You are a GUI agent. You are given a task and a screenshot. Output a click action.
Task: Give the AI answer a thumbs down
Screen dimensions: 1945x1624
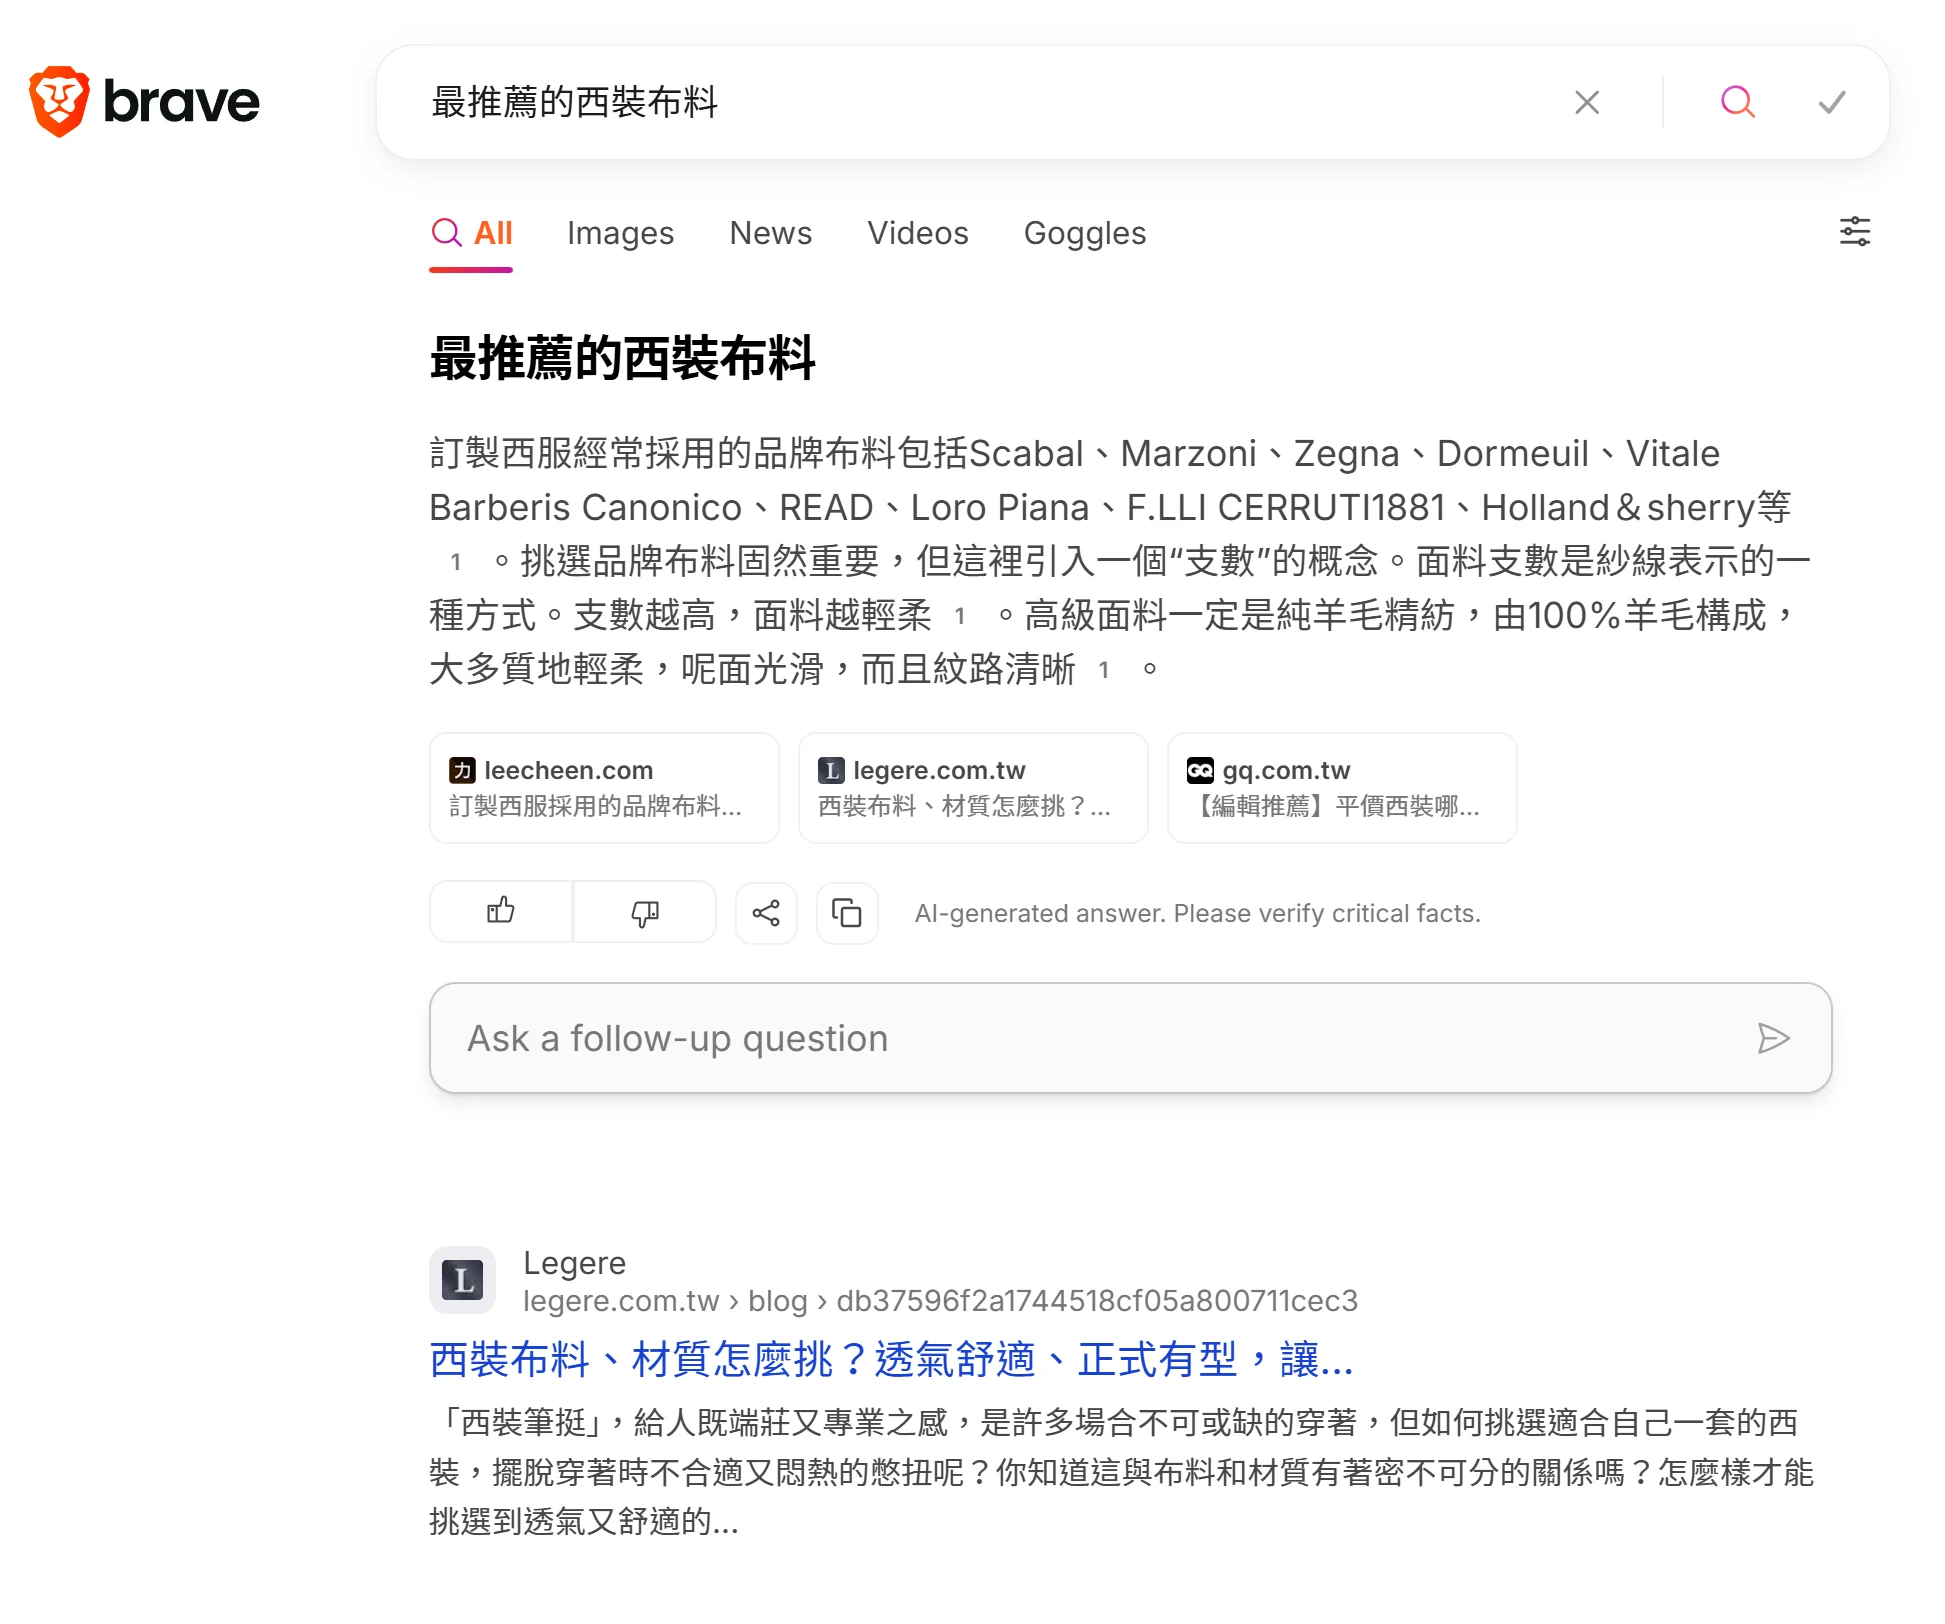pyautogui.click(x=645, y=912)
